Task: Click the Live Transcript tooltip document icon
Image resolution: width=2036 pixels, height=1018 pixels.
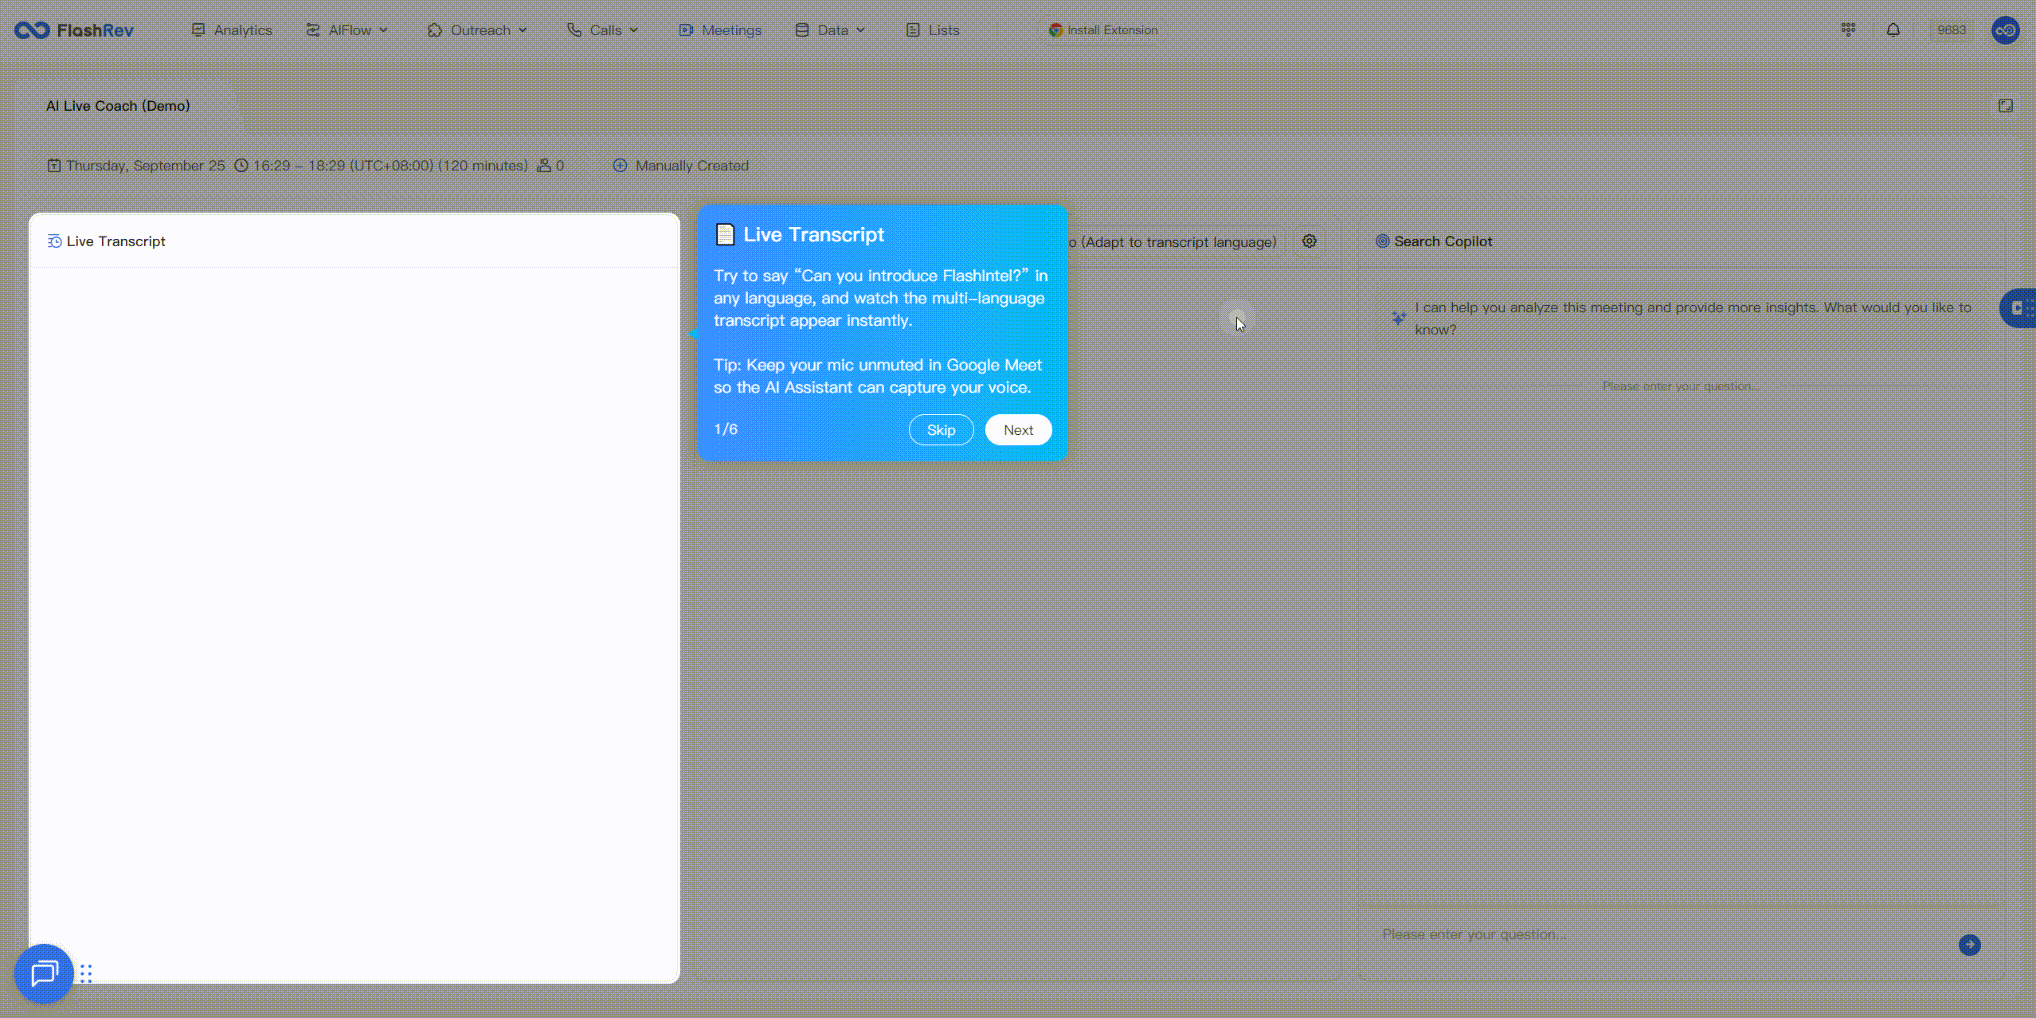Action: 725,235
